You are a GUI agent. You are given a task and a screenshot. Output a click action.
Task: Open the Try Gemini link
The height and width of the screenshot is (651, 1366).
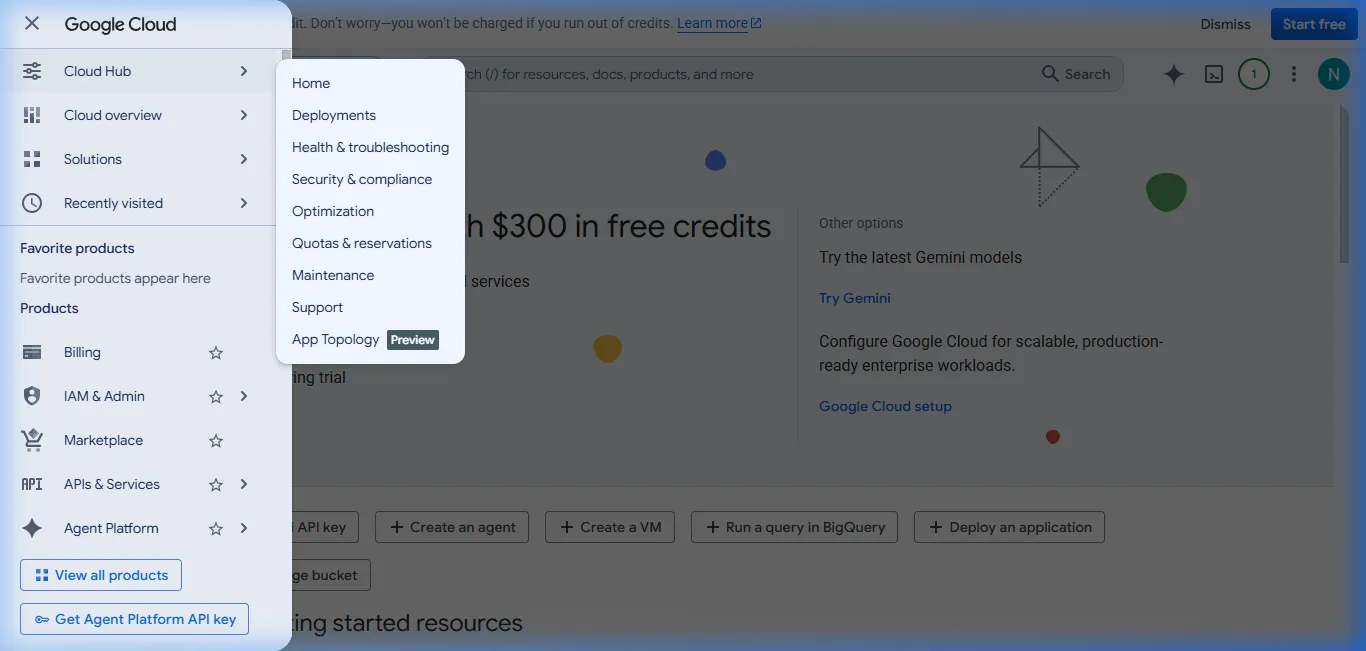(855, 298)
